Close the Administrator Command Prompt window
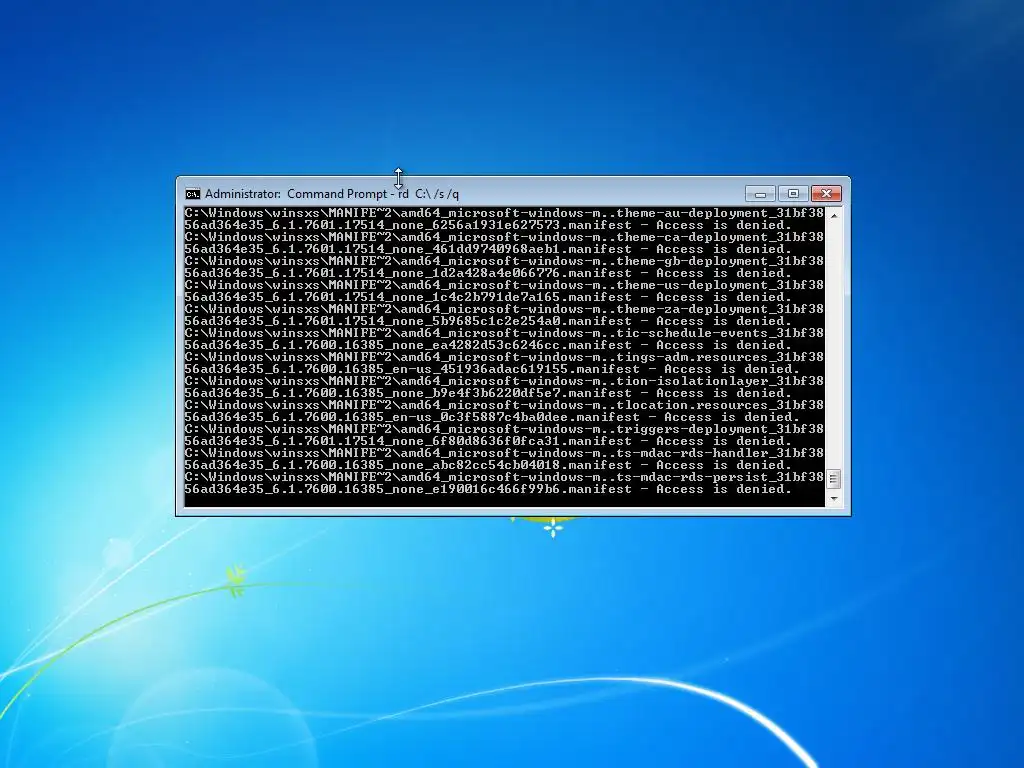Screen dimensions: 1024x768 (826, 194)
